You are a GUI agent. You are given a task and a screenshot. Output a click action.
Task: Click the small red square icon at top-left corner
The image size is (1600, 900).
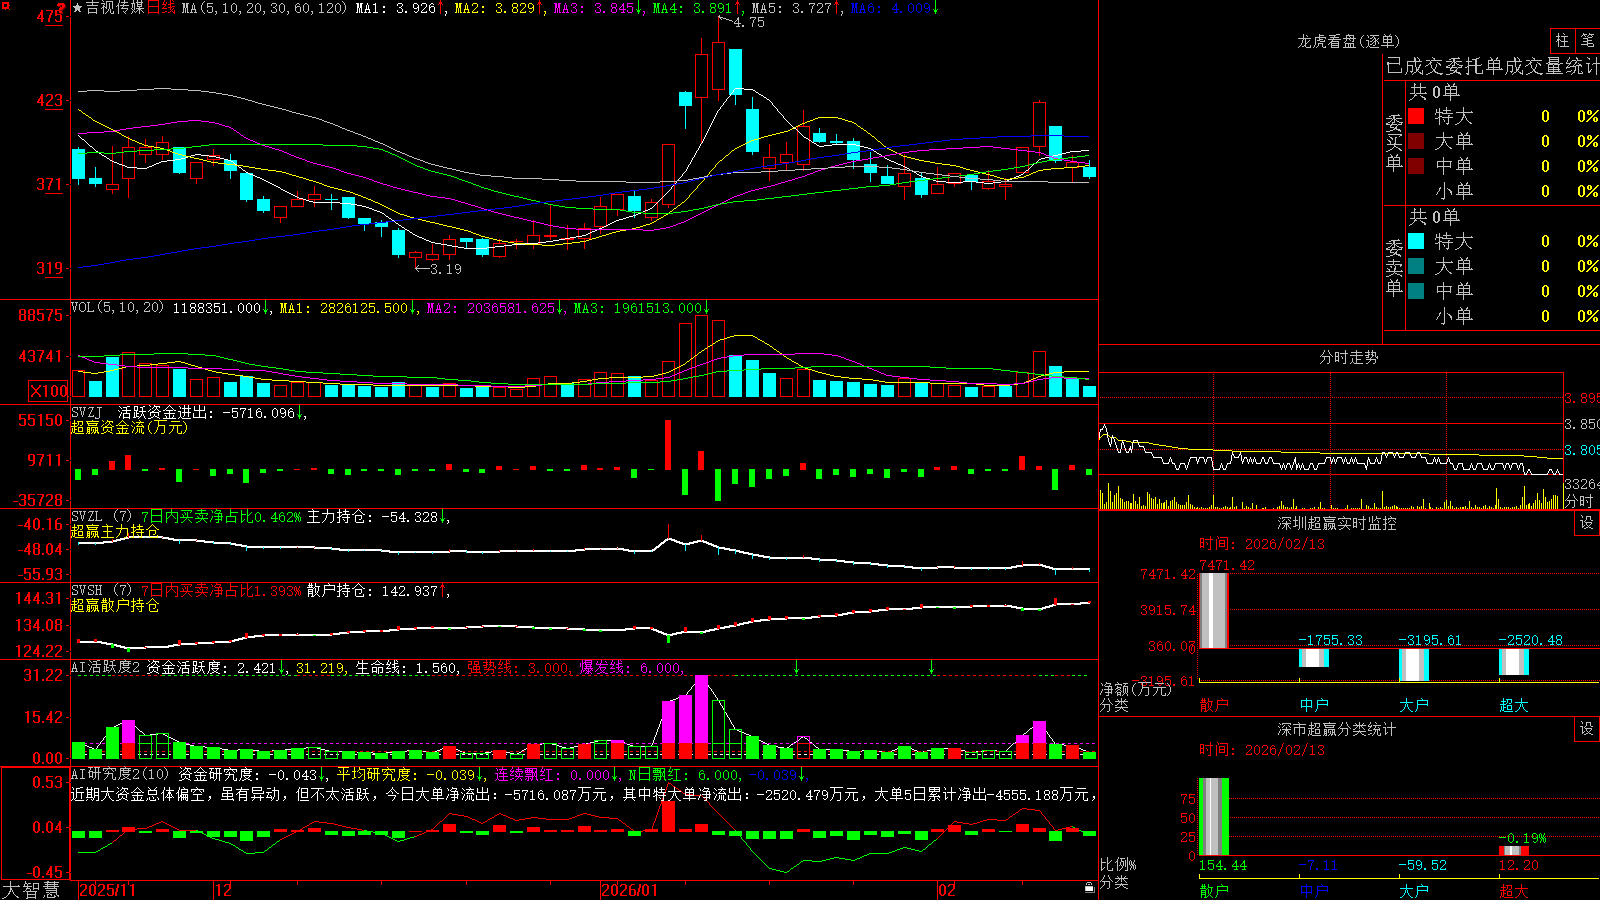(x=5, y=5)
